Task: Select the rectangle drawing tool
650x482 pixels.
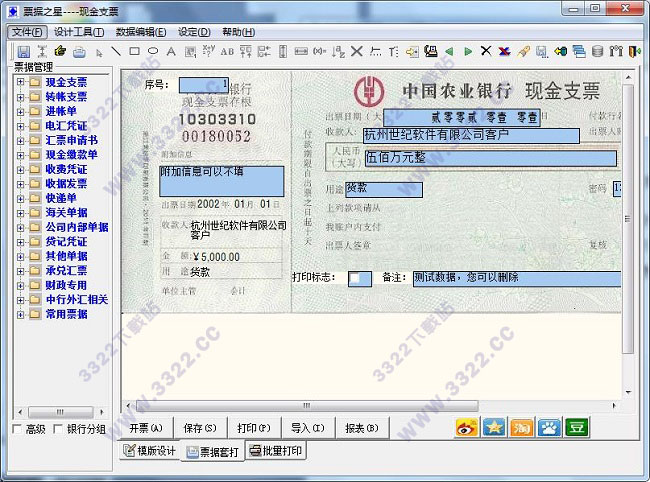Action: click(x=134, y=51)
